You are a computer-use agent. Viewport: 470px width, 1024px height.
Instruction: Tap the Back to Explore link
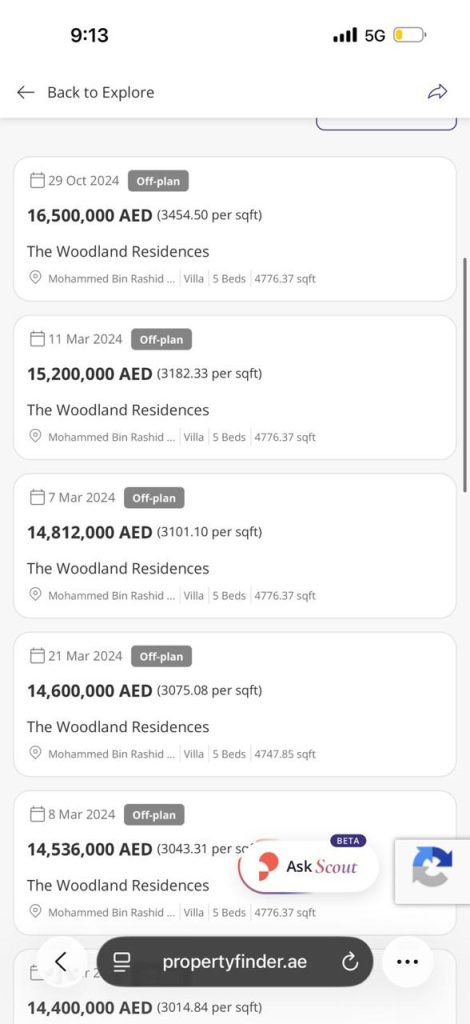click(101, 92)
